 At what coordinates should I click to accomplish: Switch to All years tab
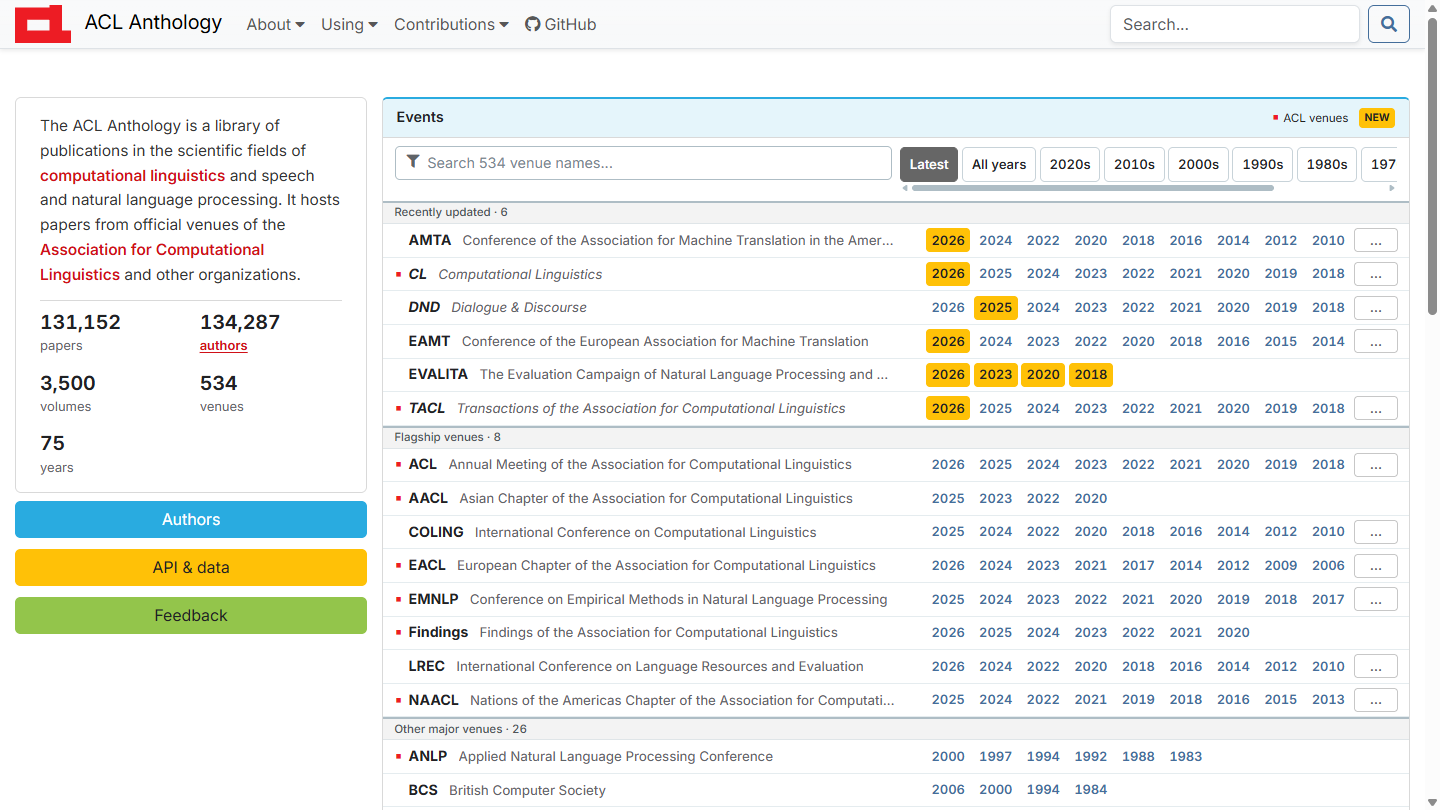999,164
